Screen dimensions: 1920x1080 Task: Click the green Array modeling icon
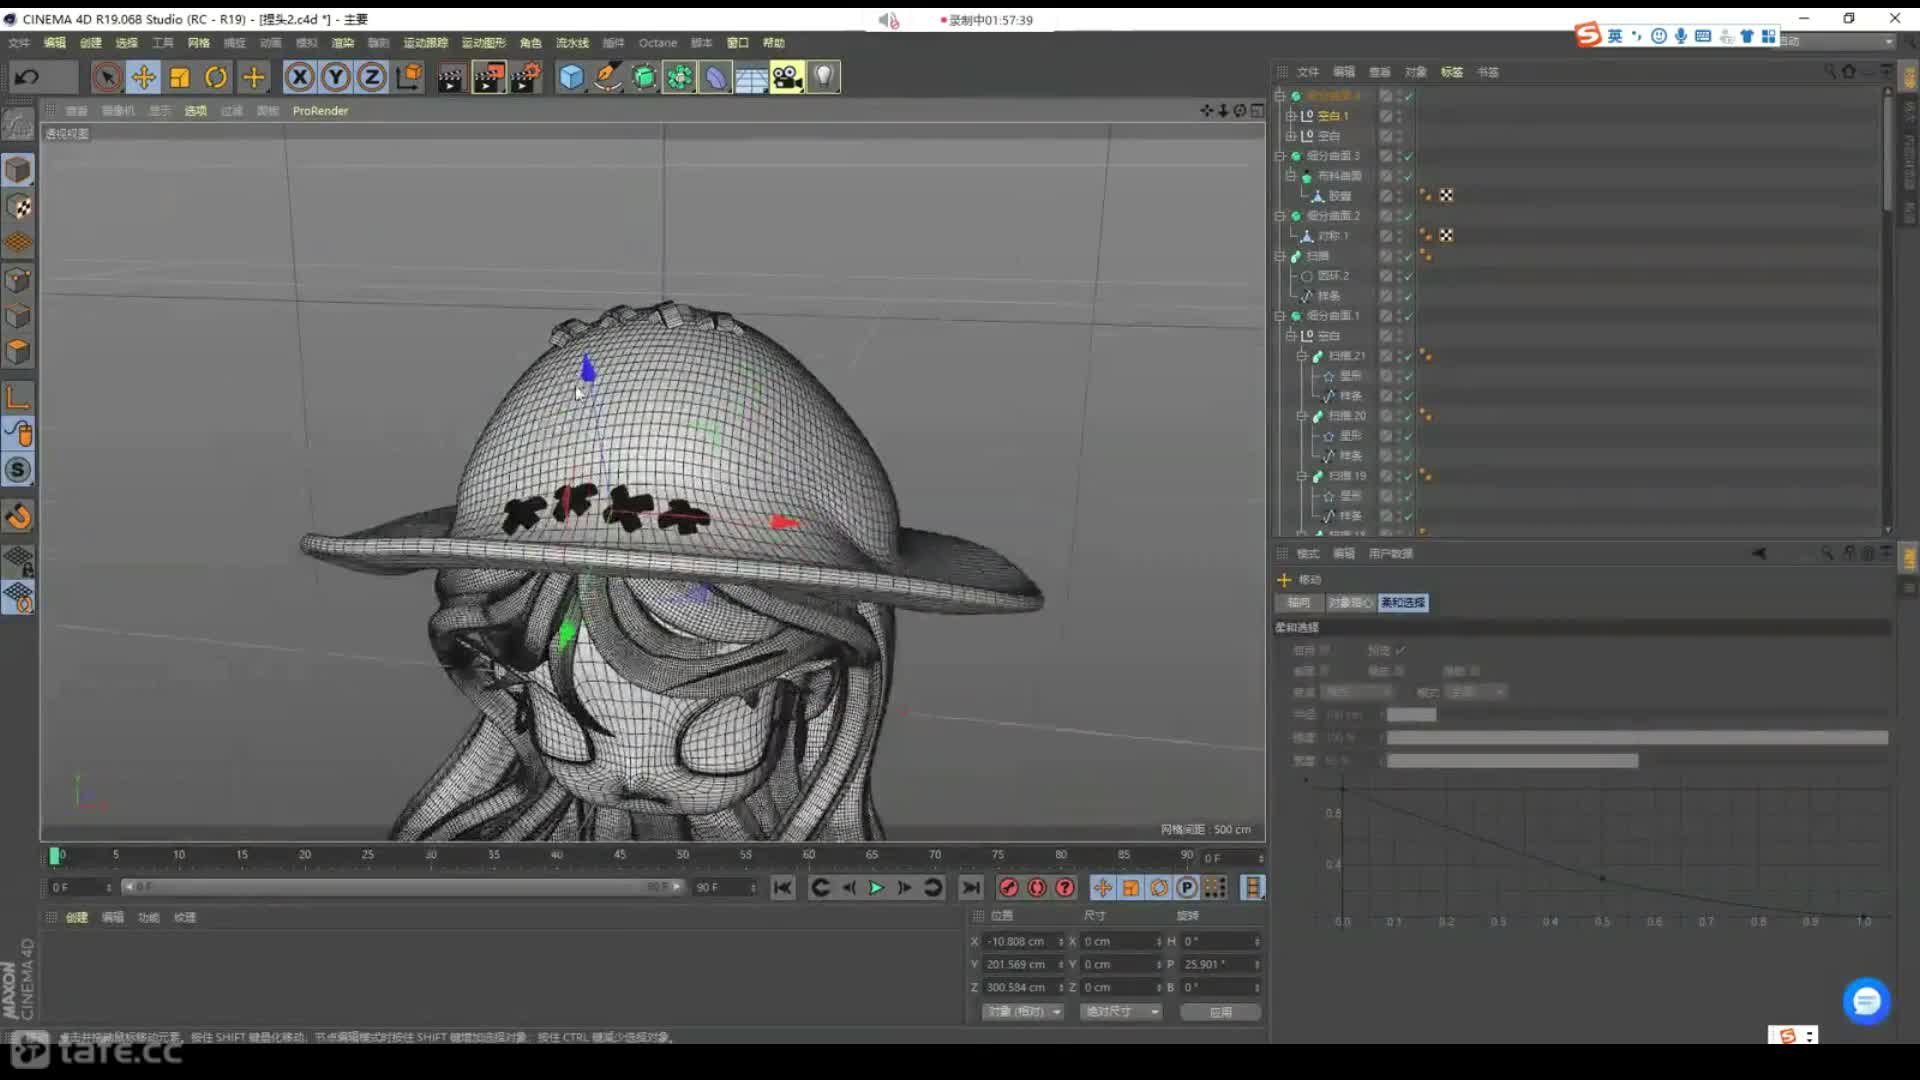(680, 77)
